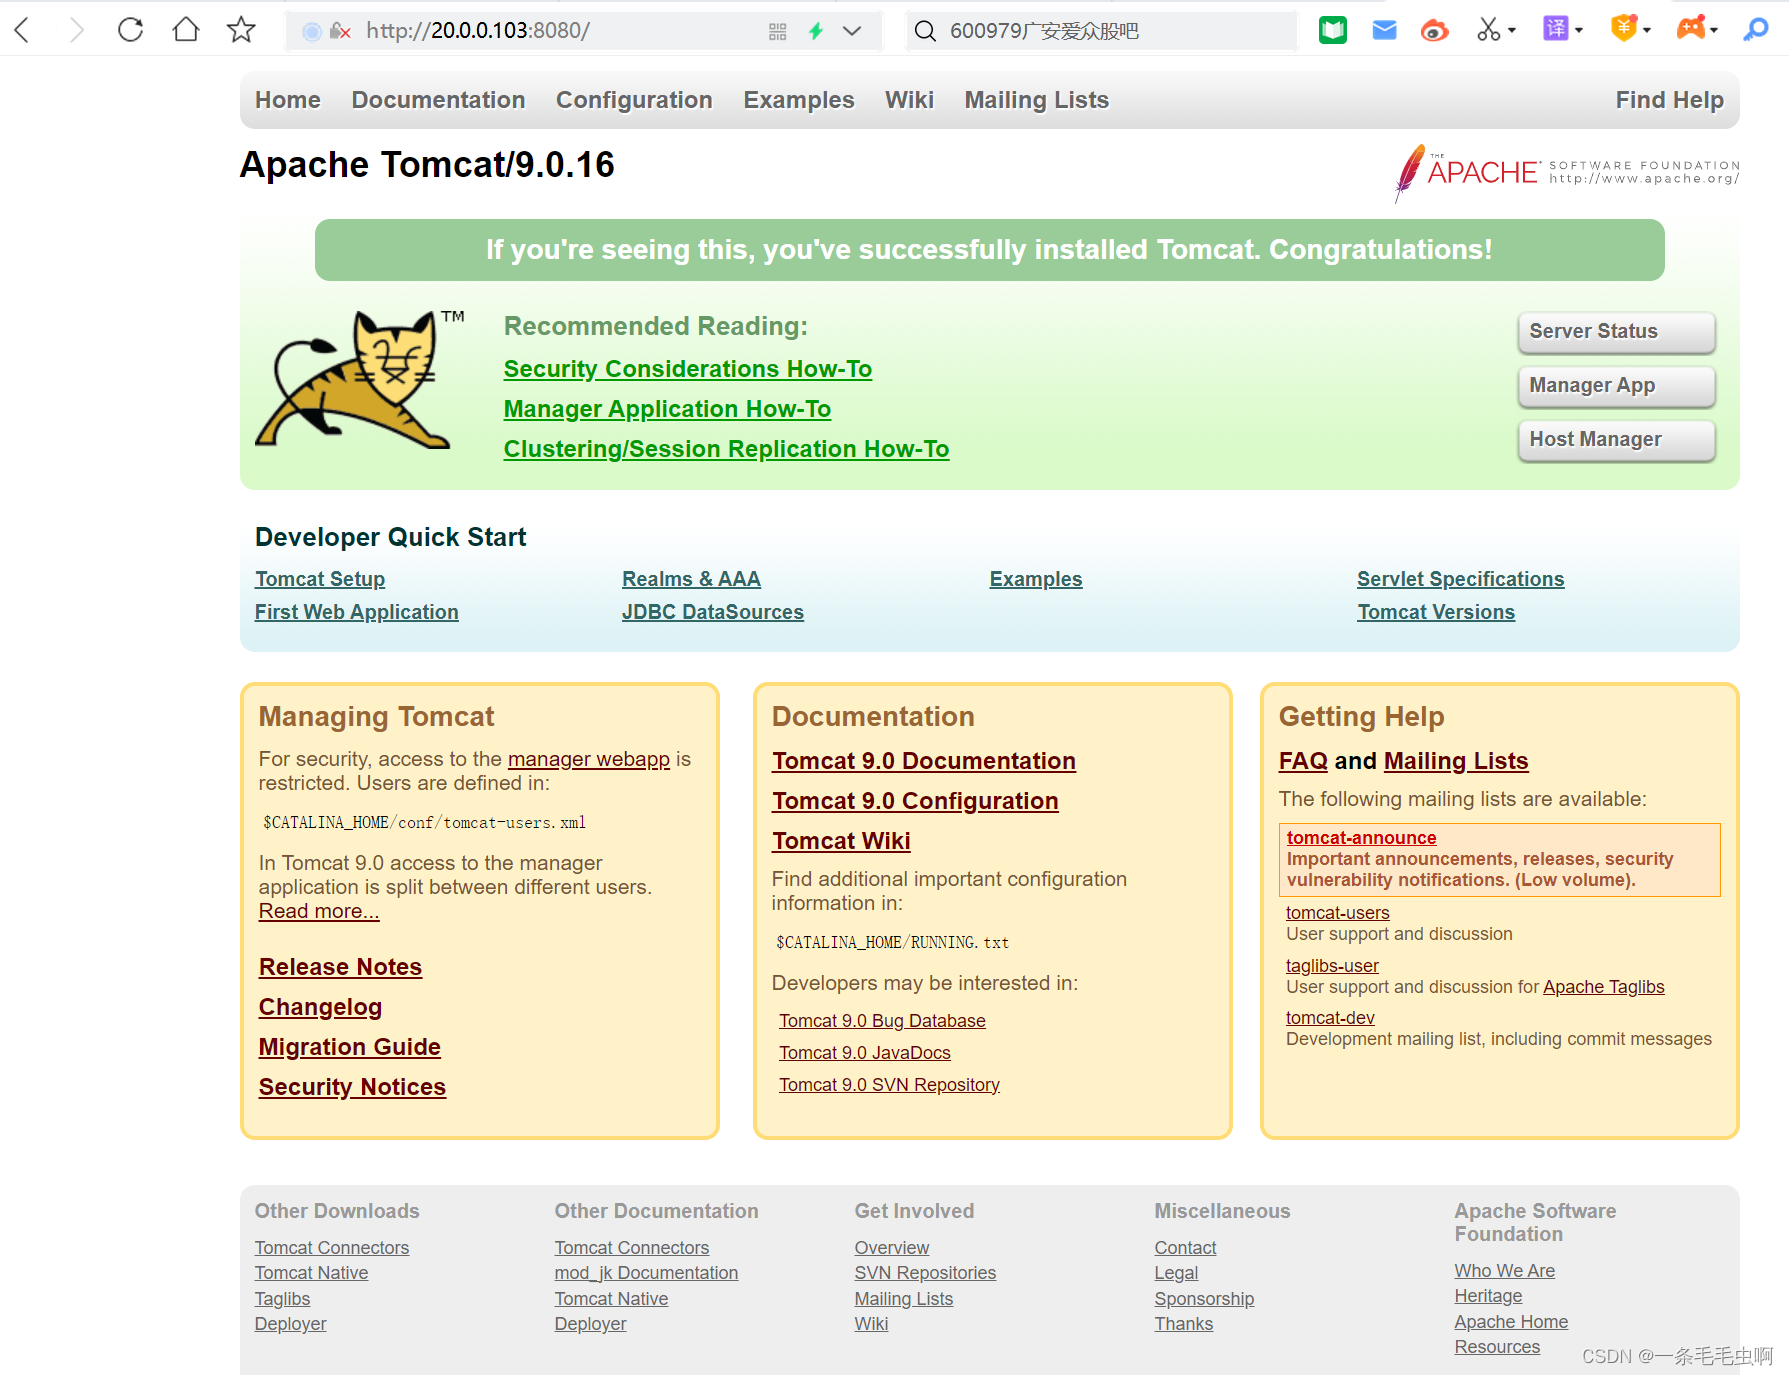Open the Security Notices link
Screen dimensions: 1789x1375
pyautogui.click(x=352, y=1087)
